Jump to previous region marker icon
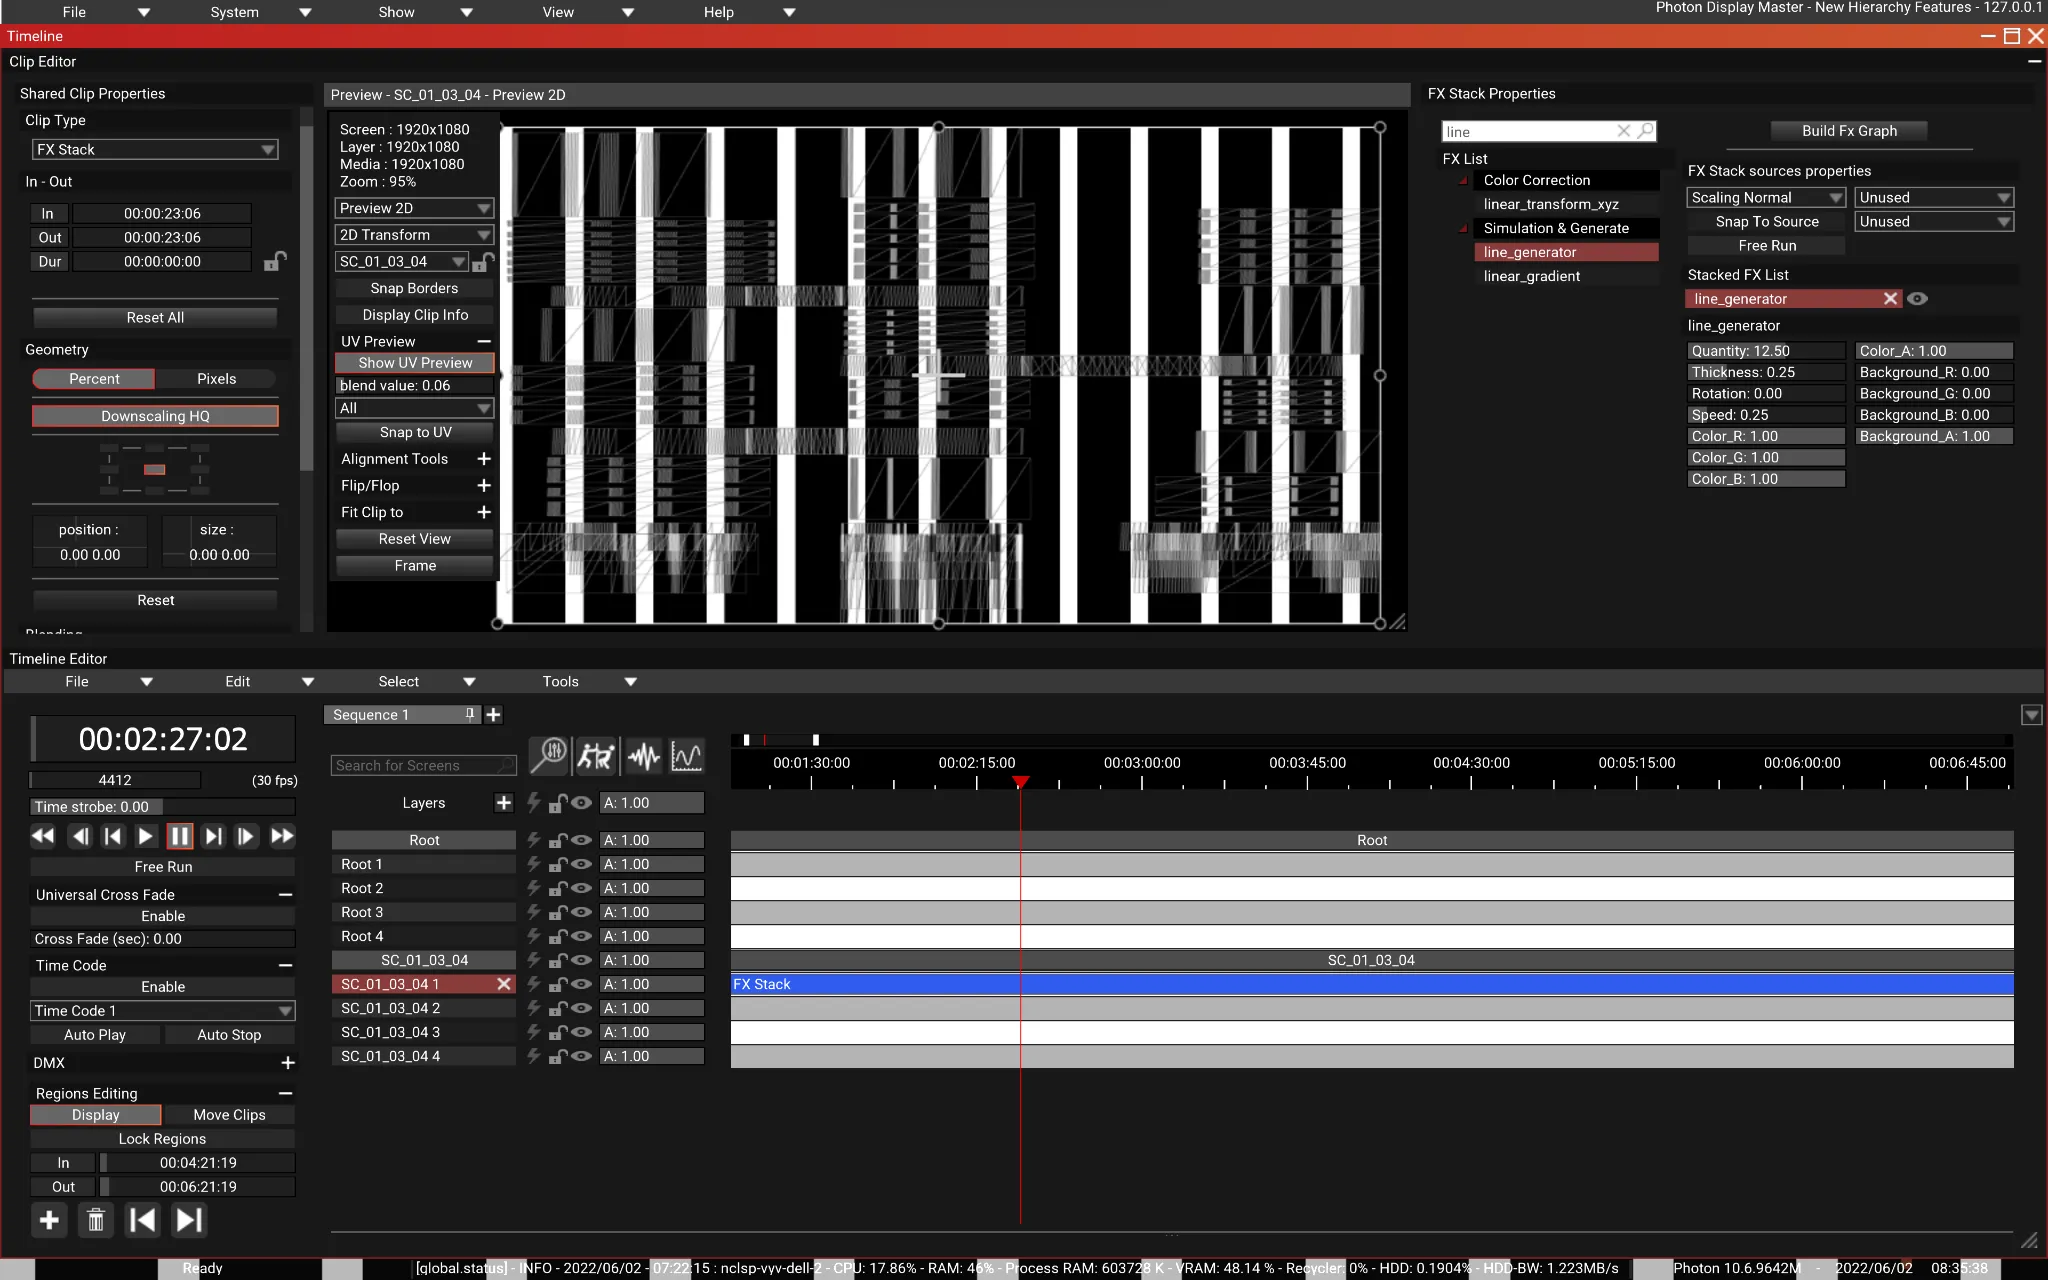The height and width of the screenshot is (1280, 2048). [x=143, y=1220]
